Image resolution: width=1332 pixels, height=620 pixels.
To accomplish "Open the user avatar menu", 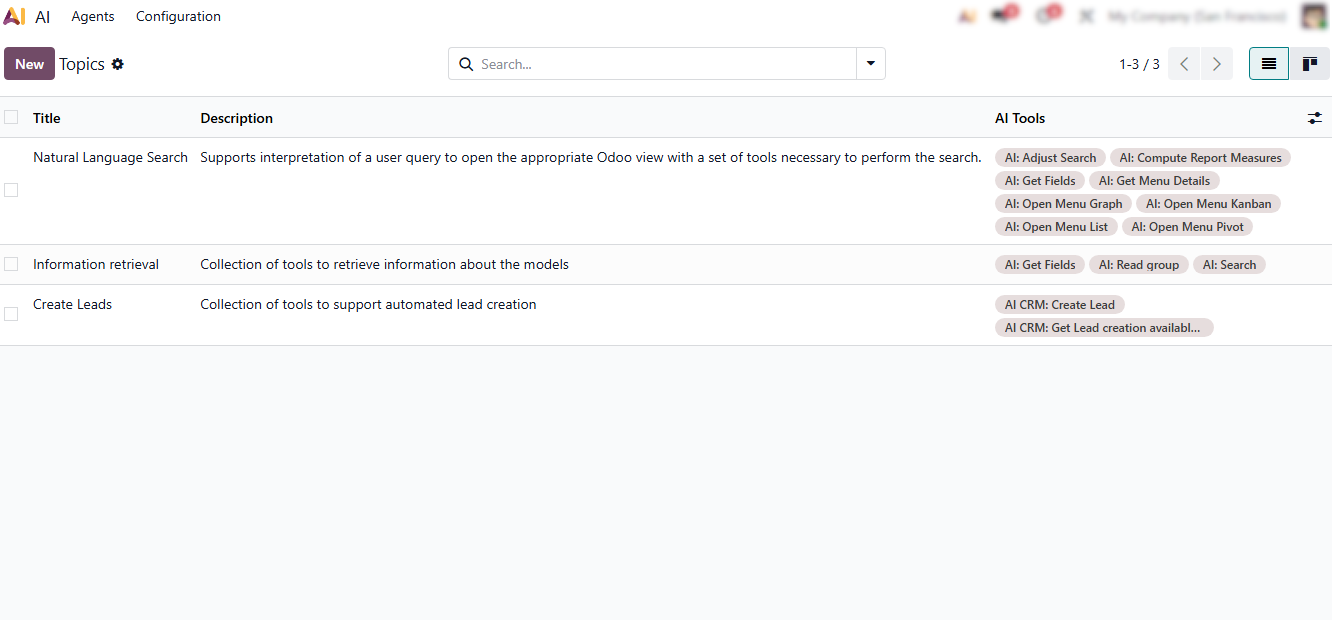I will click(1314, 16).
